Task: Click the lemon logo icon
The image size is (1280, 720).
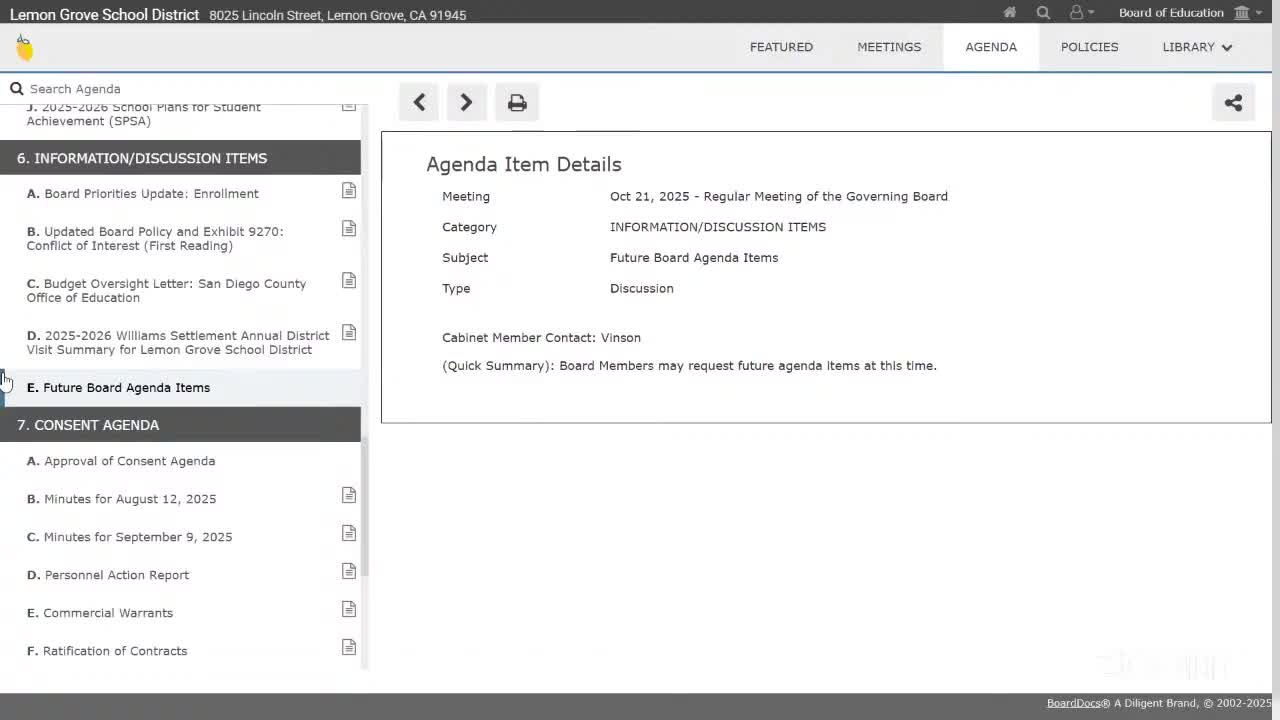Action: [24, 47]
